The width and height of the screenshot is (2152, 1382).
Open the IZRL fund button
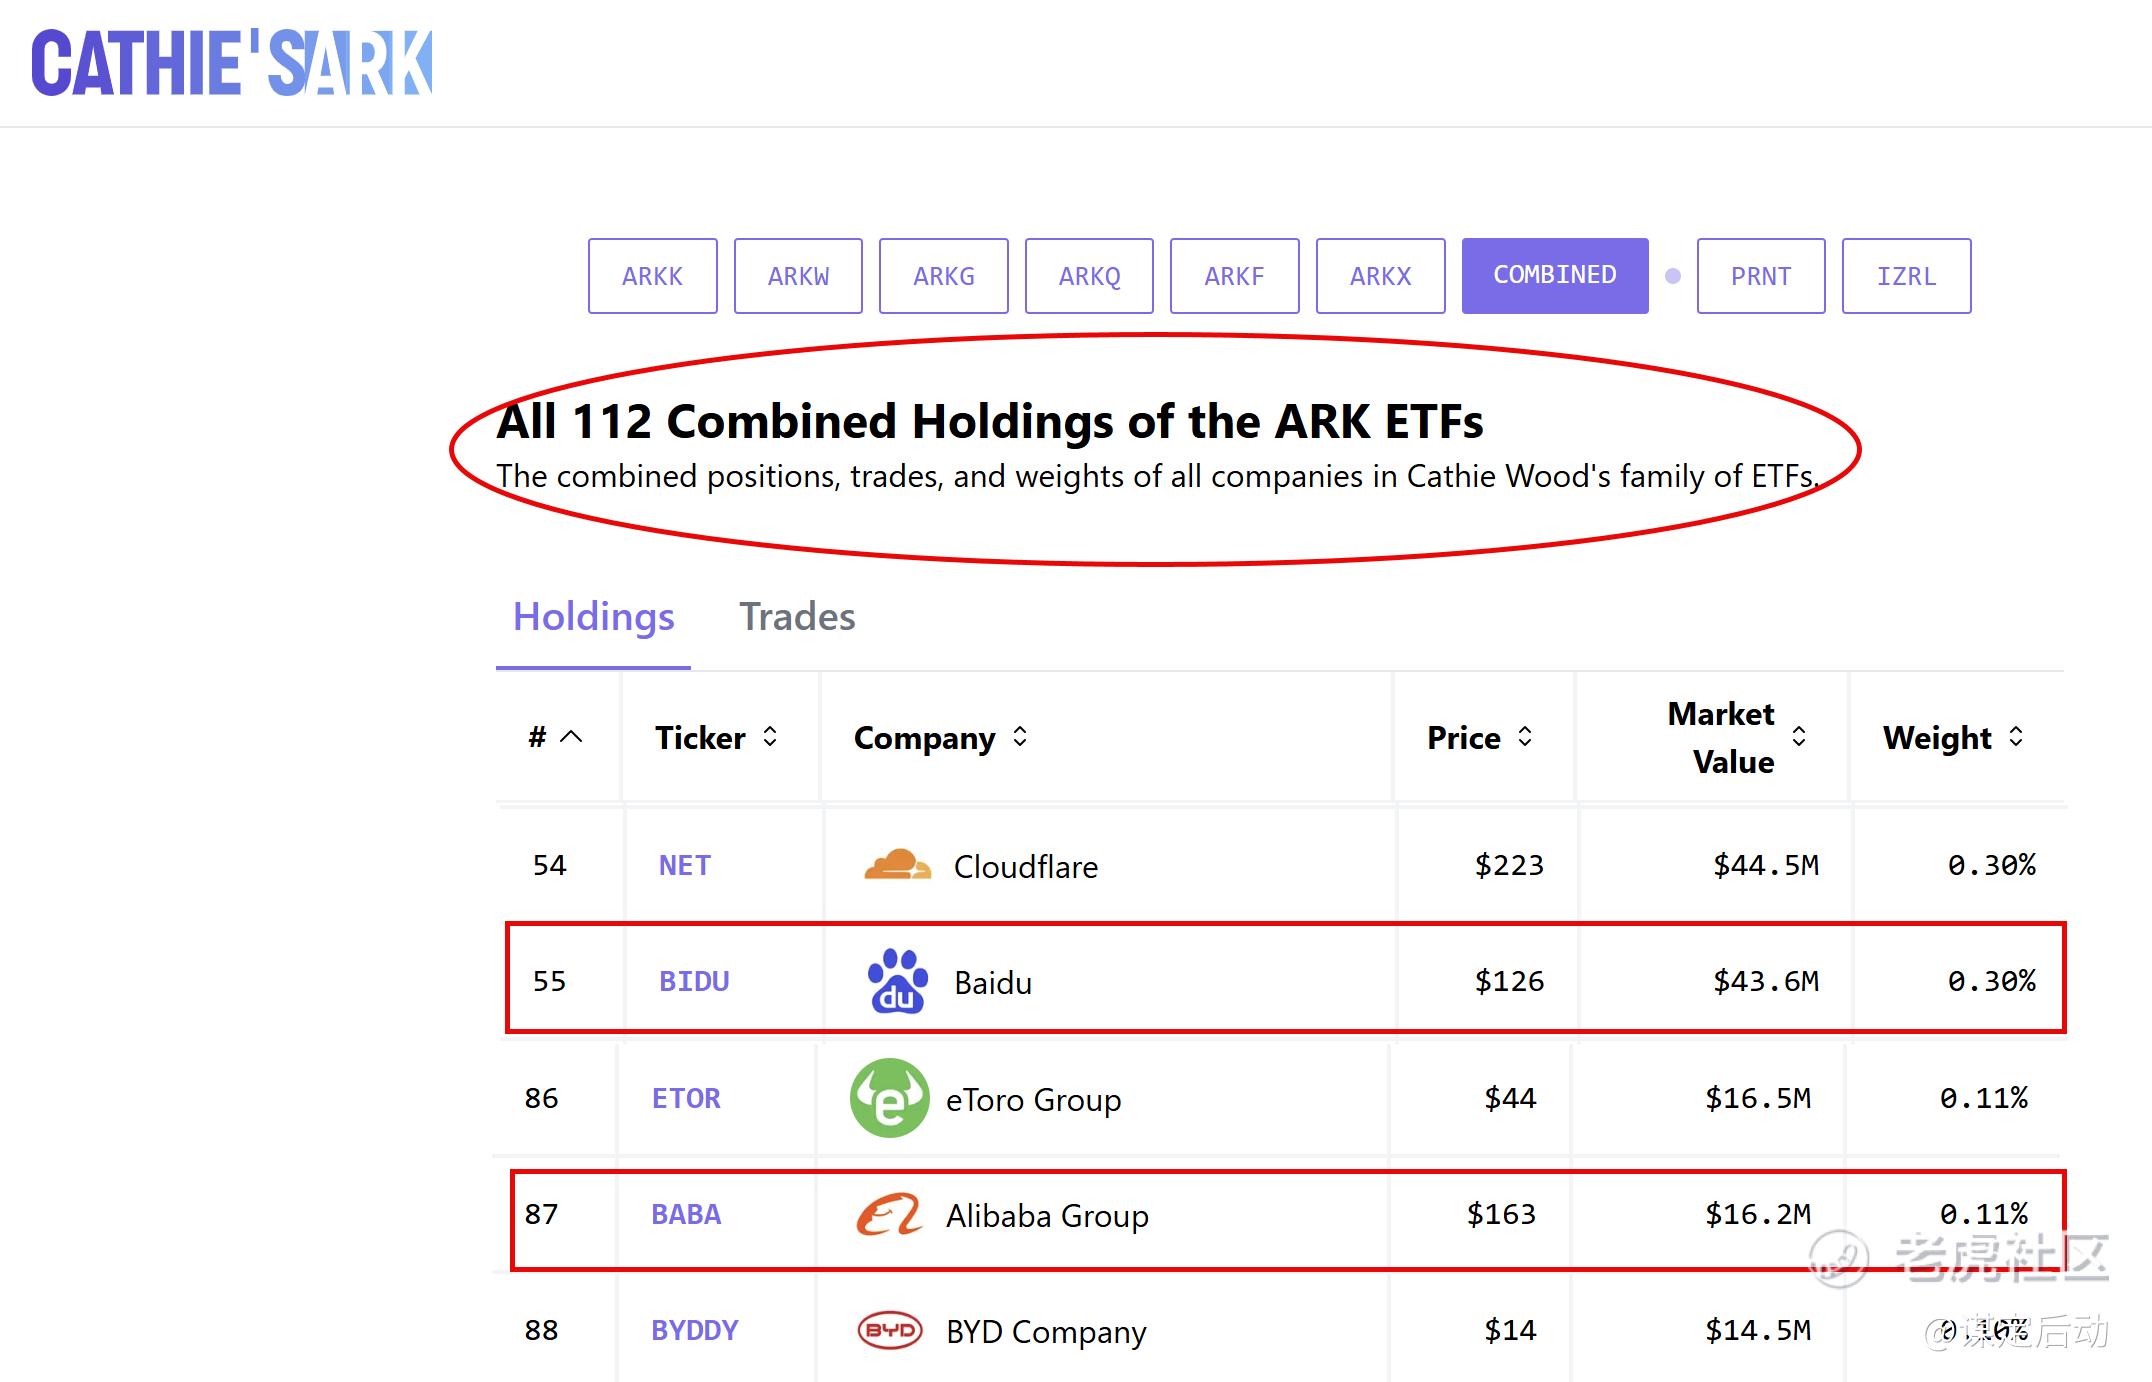coord(1906,276)
